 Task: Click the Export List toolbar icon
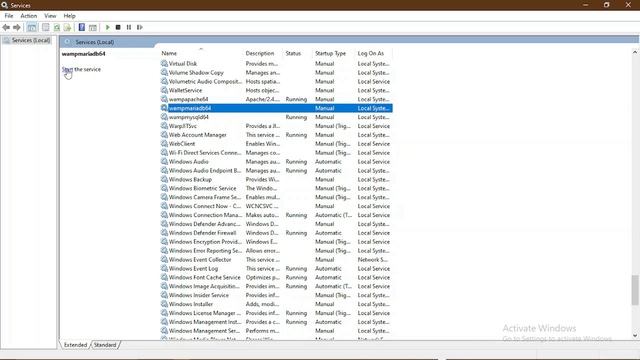tap(67, 27)
